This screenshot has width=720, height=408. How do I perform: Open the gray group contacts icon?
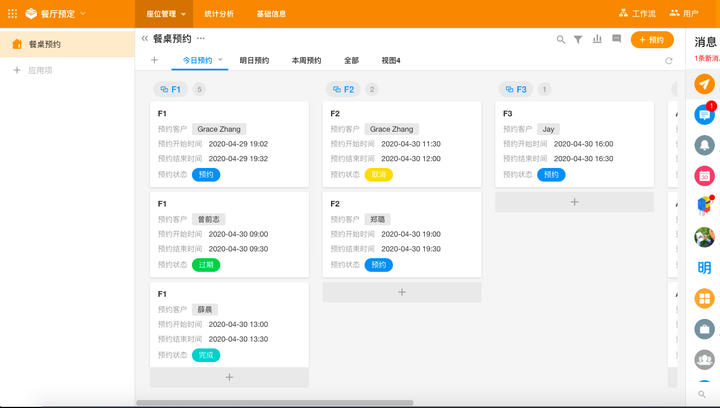704,360
